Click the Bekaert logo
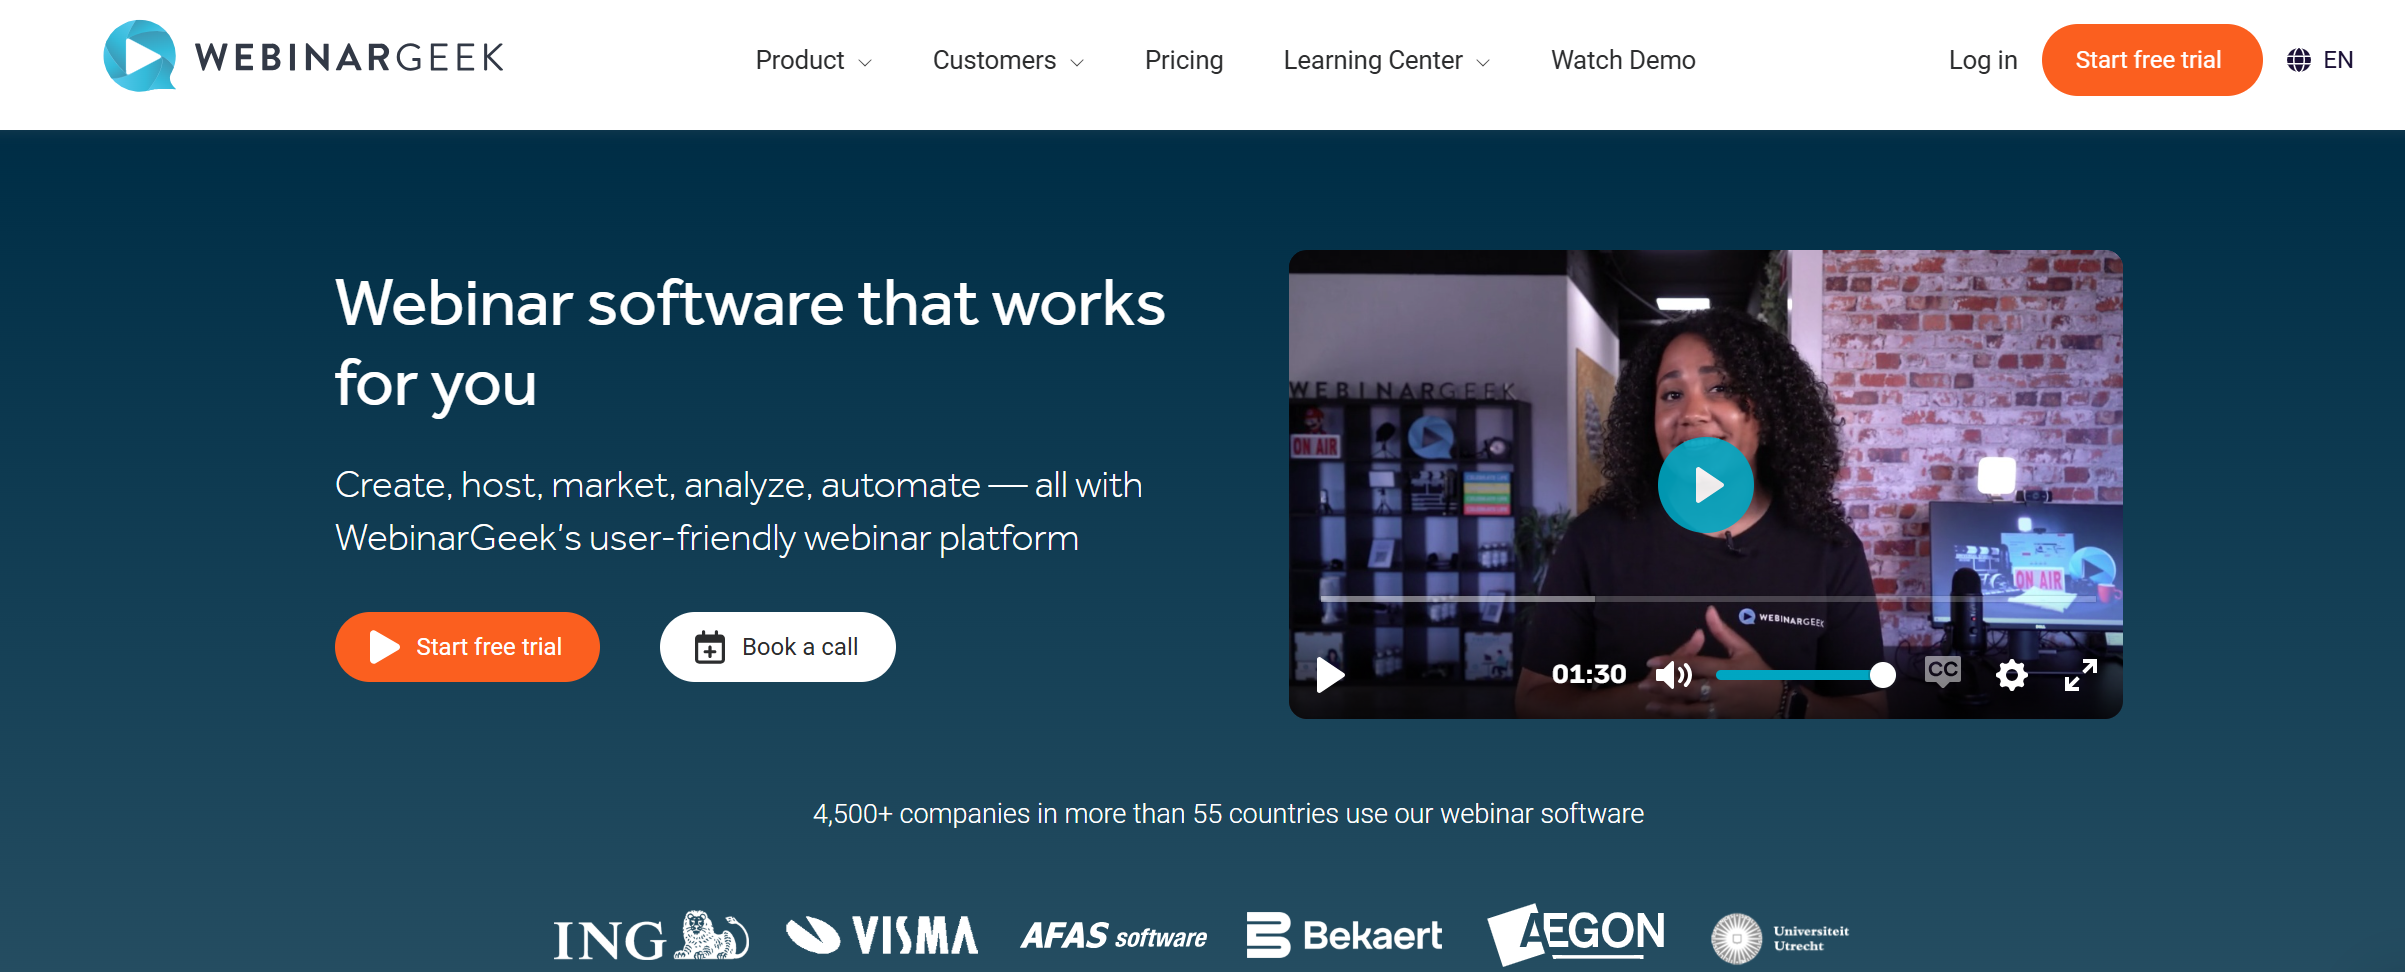The width and height of the screenshot is (2405, 972). point(1345,935)
